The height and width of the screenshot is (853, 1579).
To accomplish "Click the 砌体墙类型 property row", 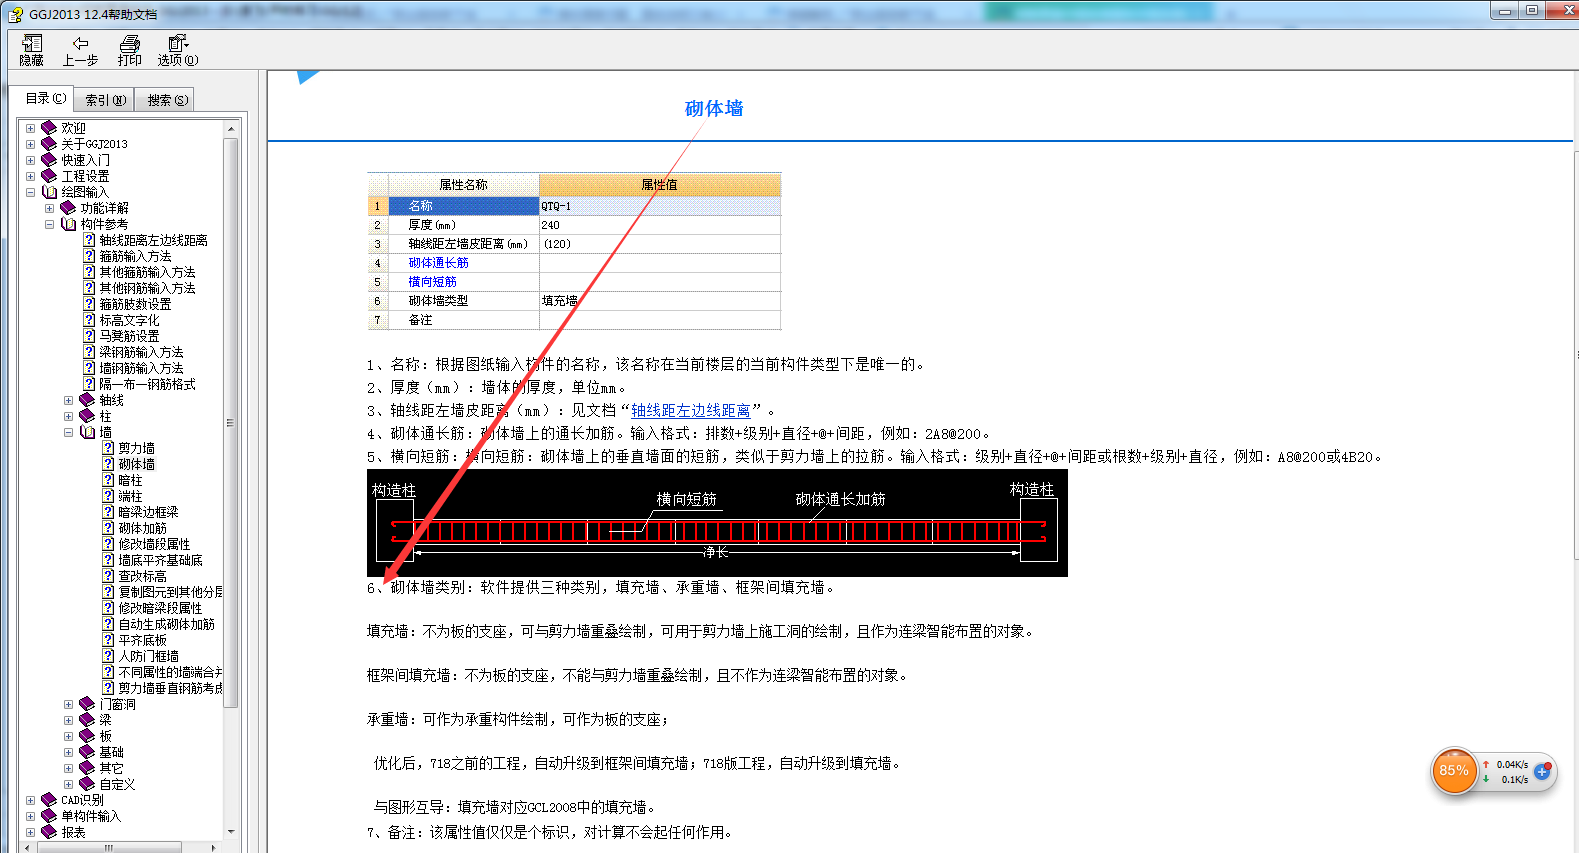I will [x=574, y=301].
